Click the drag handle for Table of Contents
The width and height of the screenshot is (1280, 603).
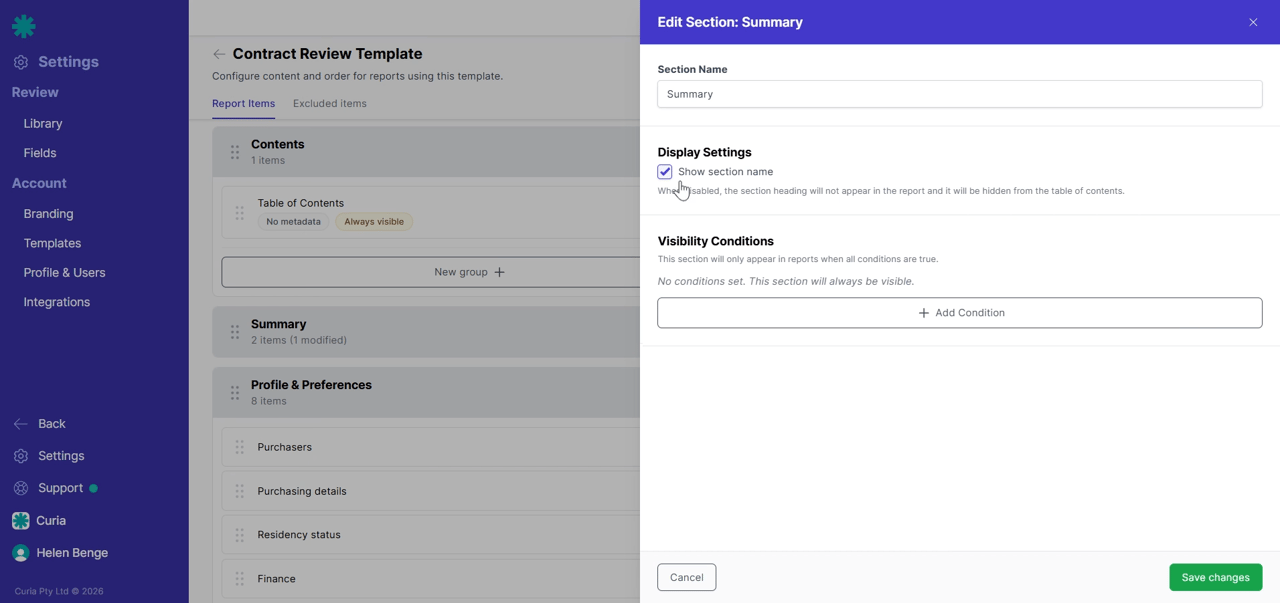tap(240, 212)
